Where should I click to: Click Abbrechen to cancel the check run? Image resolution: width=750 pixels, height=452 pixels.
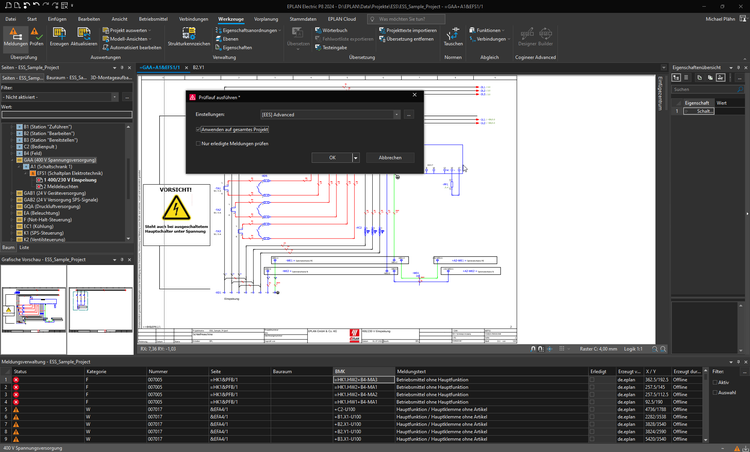390,158
